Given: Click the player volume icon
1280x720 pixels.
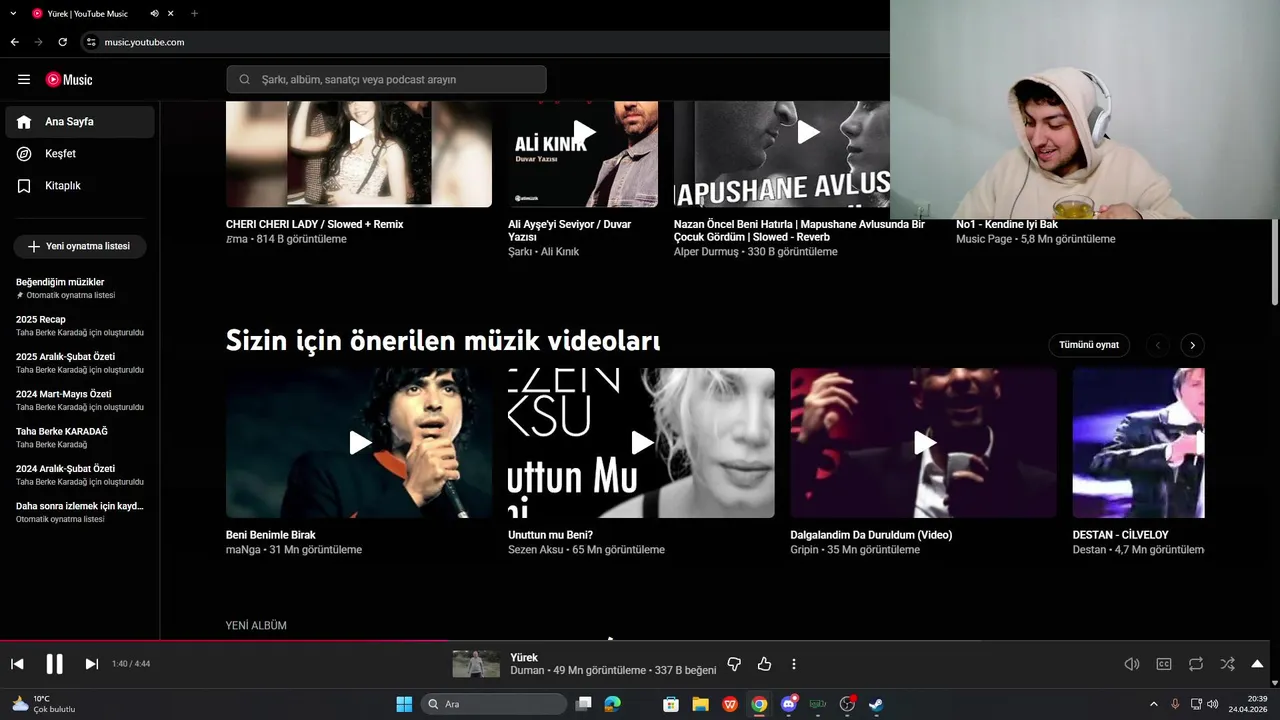Looking at the screenshot, I should click(x=1132, y=664).
